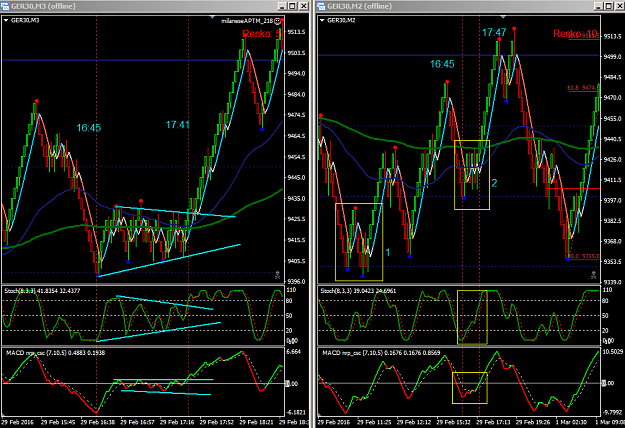
Task: Click the skull icon in the GER30,M2 chart
Action: click(594, 275)
